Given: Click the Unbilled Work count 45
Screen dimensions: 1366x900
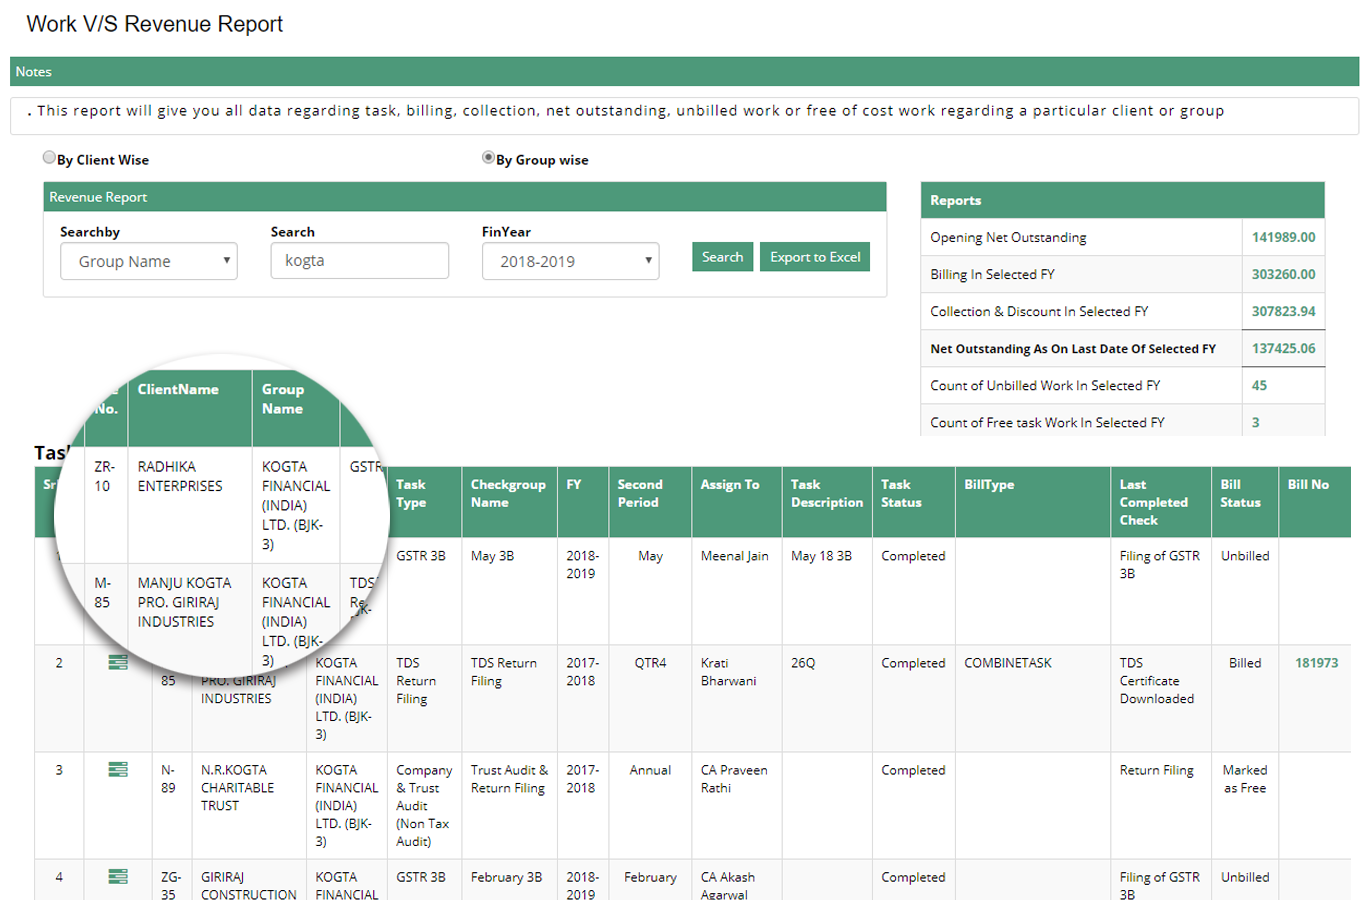Looking at the screenshot, I should (1259, 385).
